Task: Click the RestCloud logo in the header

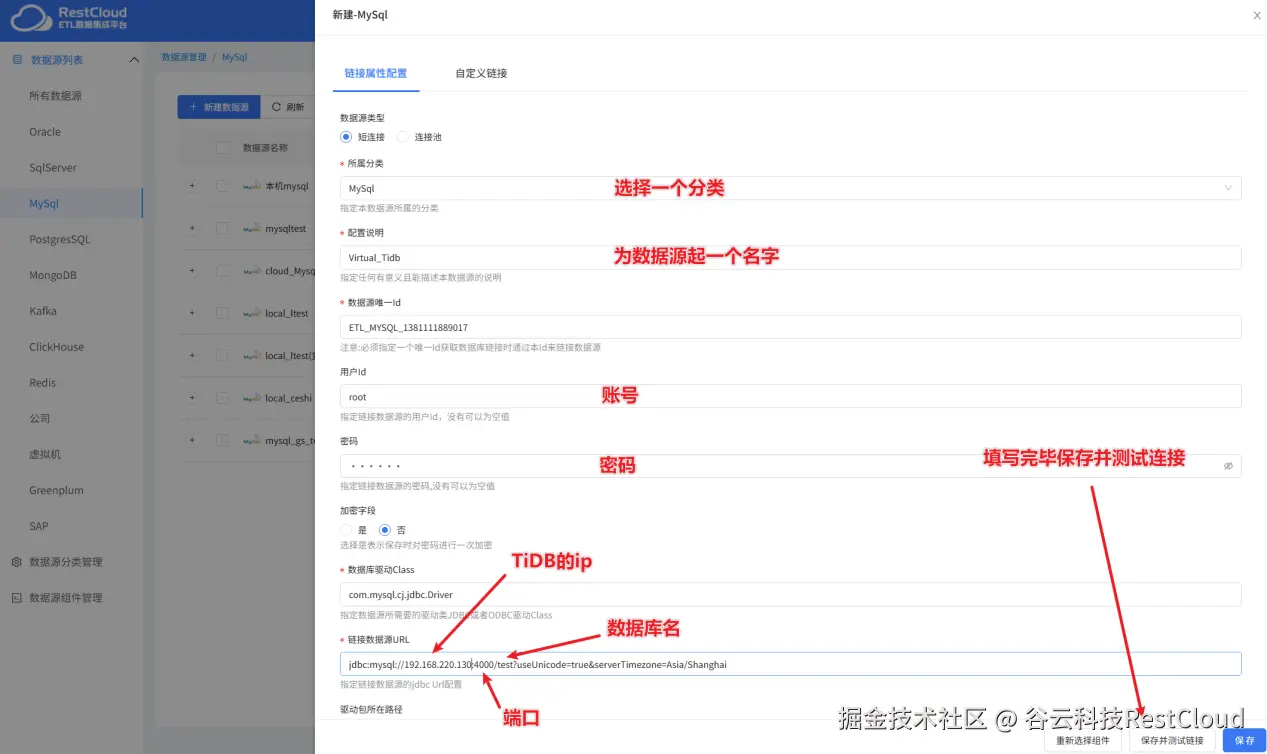Action: [70, 18]
